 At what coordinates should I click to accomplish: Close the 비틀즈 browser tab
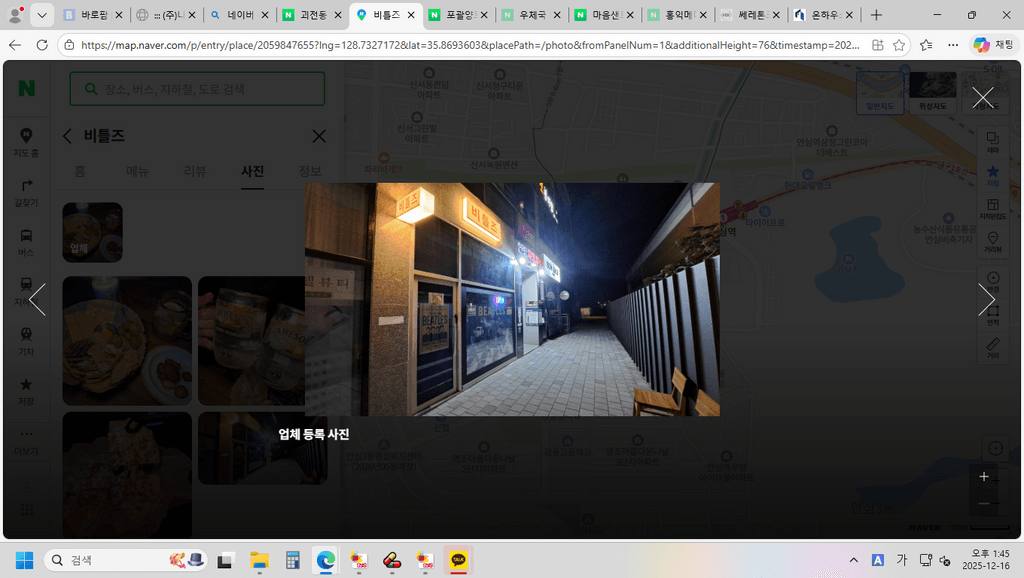411,14
